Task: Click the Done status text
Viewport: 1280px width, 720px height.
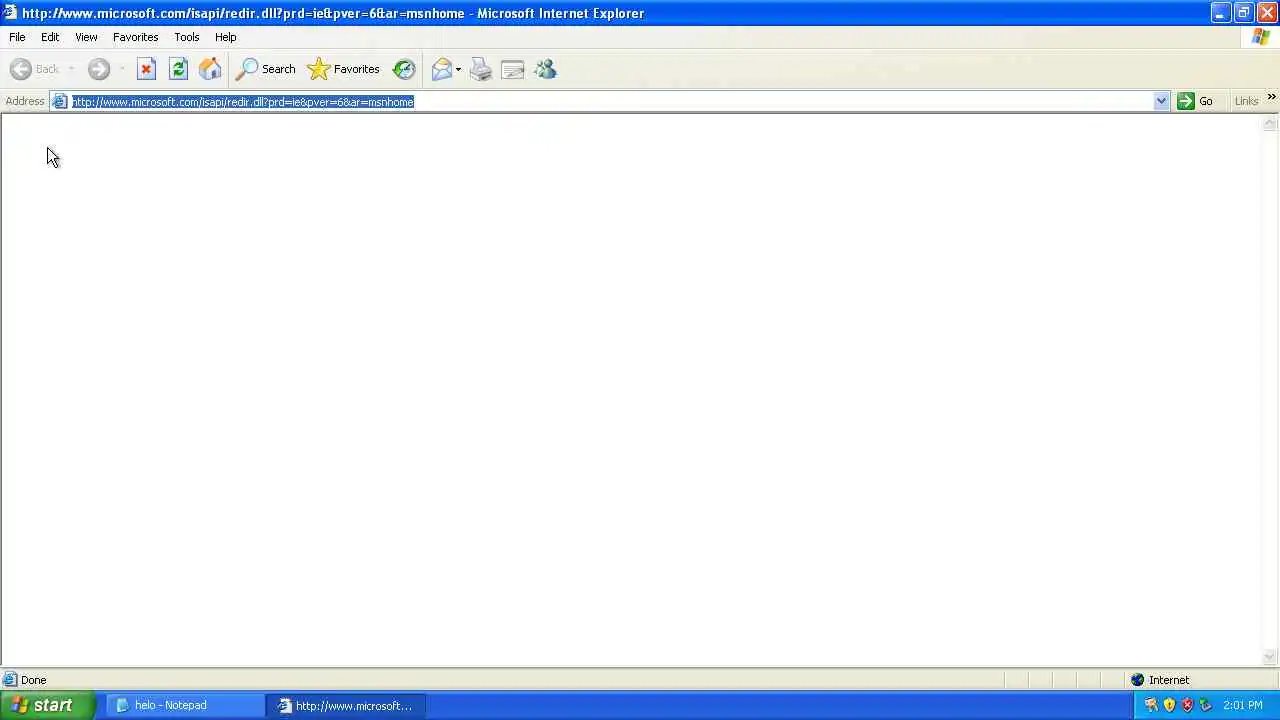Action: (x=33, y=680)
